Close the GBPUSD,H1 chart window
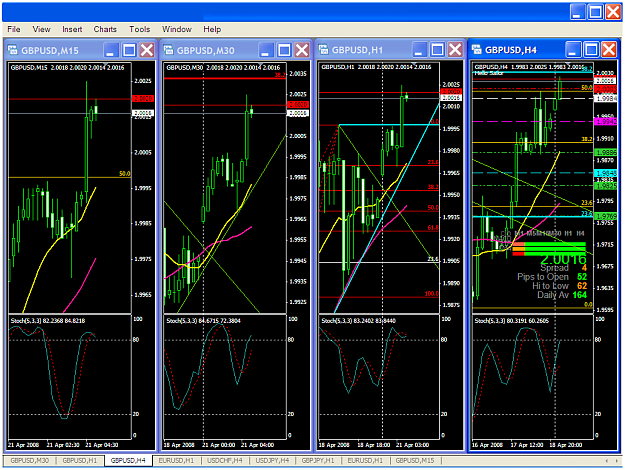 [x=455, y=50]
